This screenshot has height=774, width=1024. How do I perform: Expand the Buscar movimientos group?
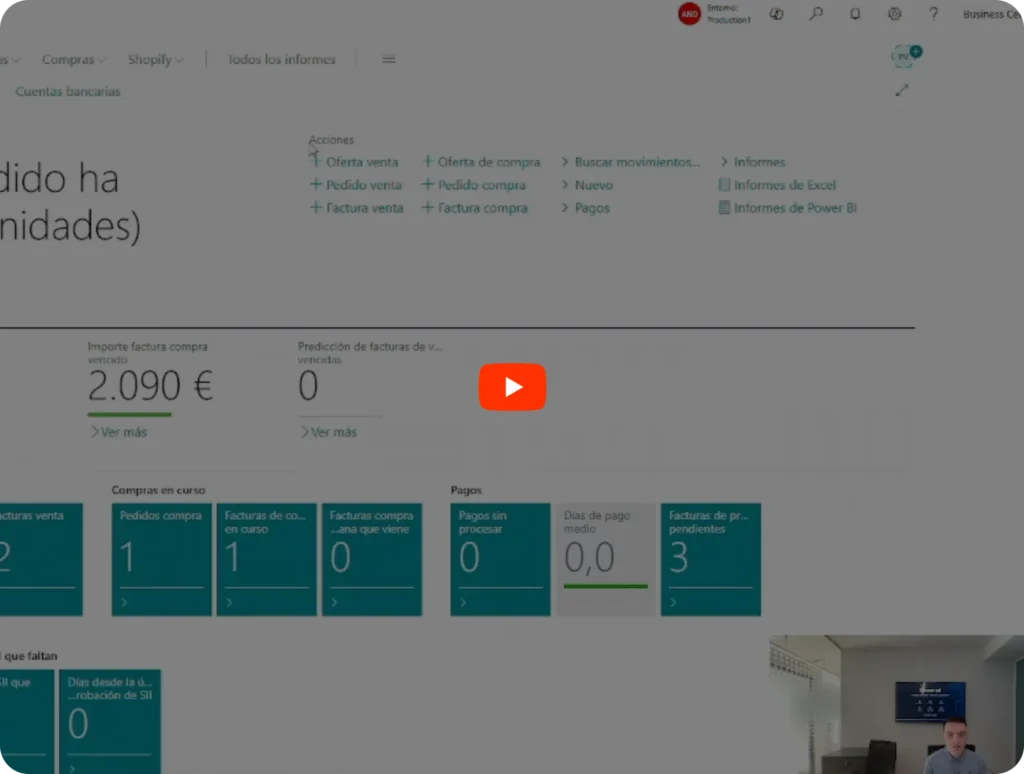pos(636,162)
